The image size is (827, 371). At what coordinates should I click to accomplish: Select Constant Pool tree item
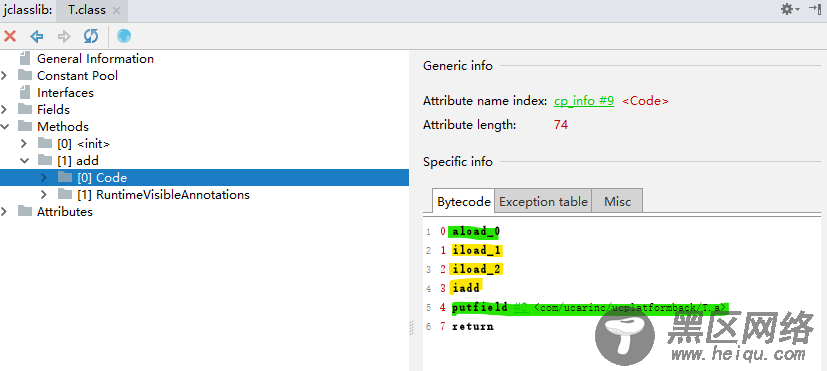78,75
